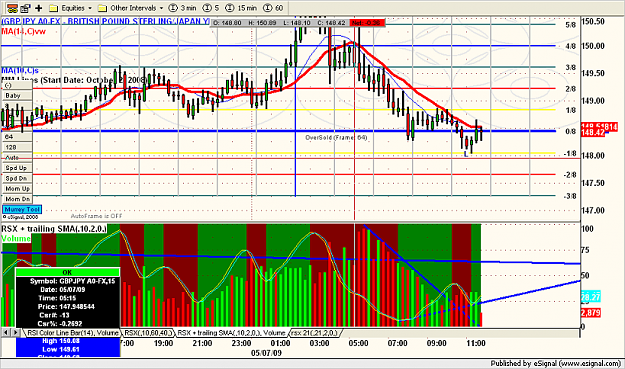Switch to the 5 minute interval

tap(211, 8)
